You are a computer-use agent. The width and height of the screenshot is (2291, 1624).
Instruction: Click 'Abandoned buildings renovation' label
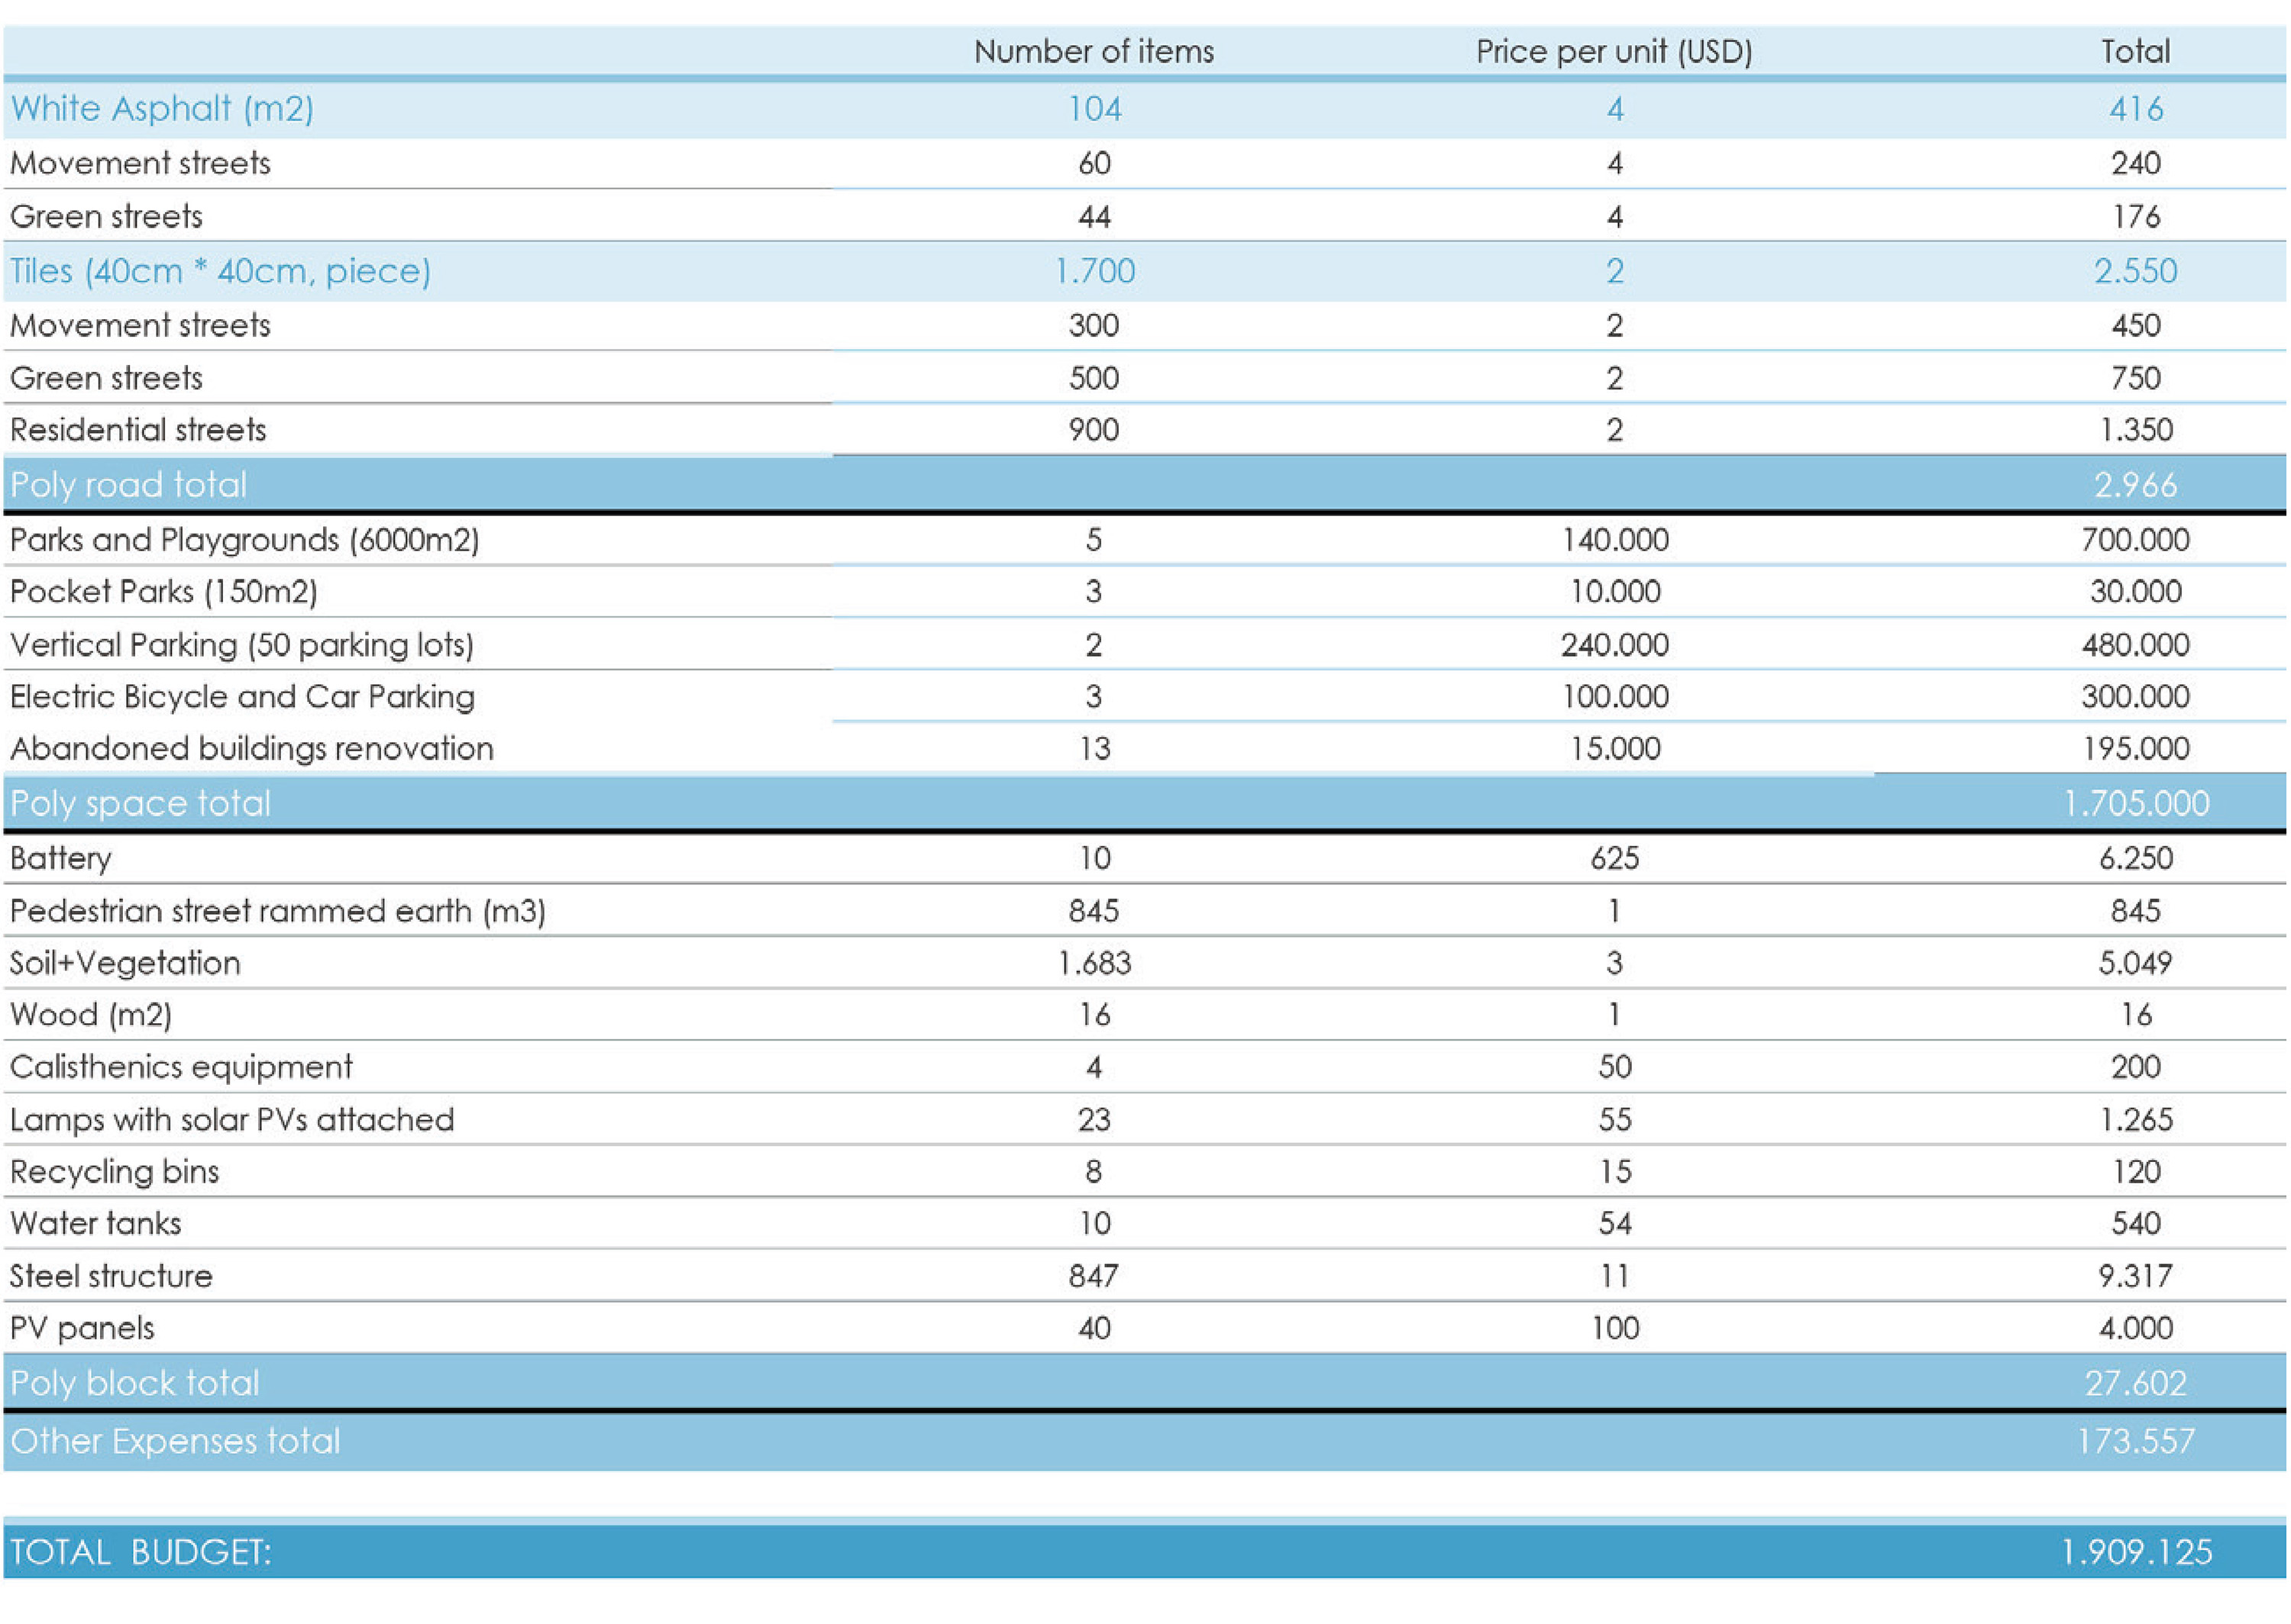point(251,749)
